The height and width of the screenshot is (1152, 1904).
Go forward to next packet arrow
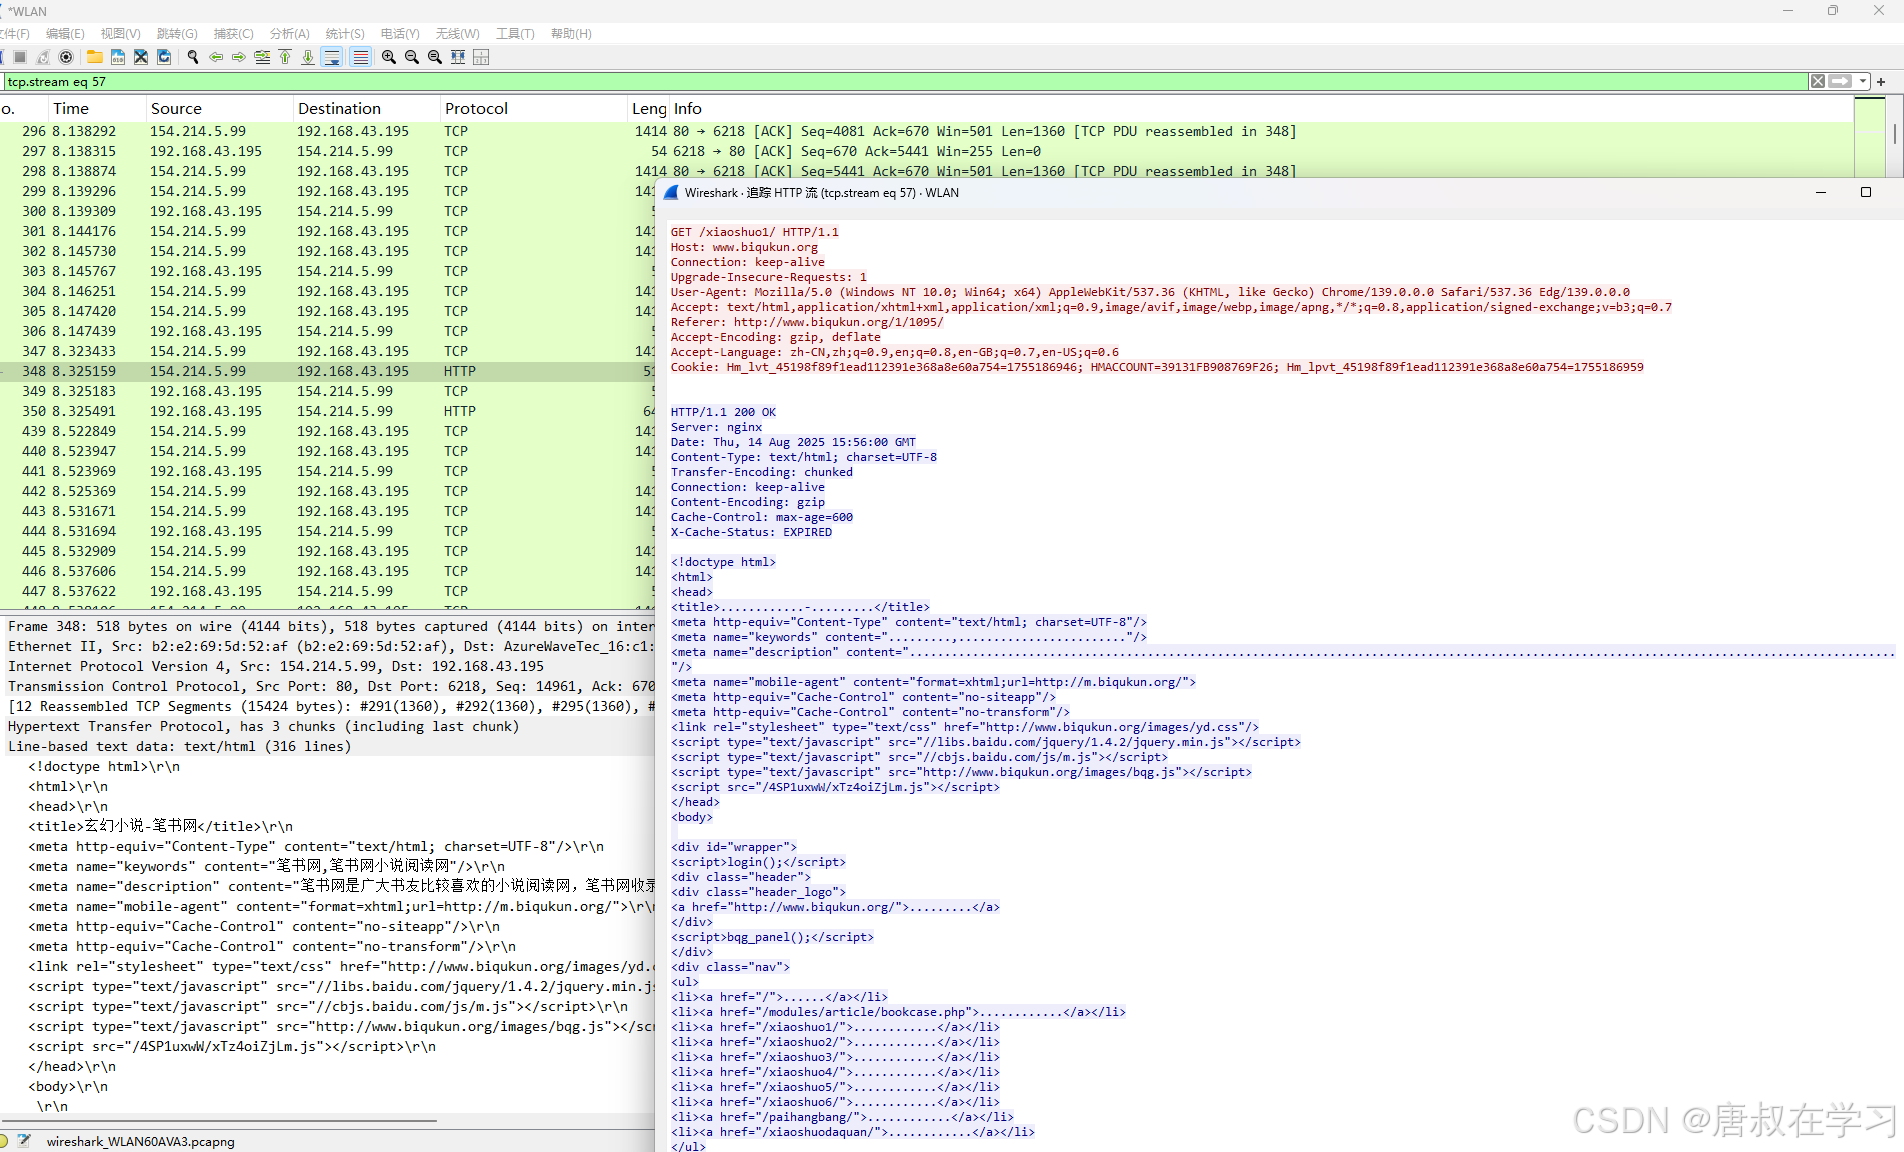click(239, 57)
